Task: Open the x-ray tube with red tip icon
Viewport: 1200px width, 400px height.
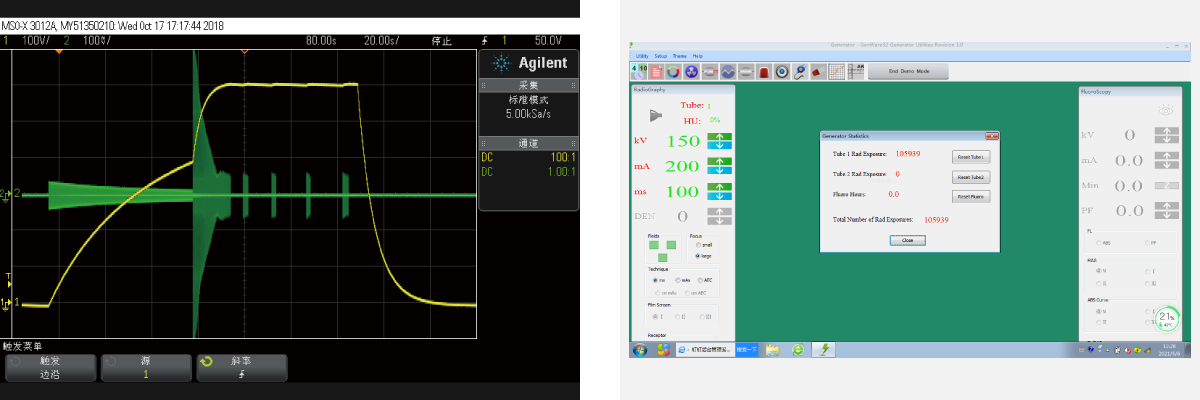Action: pyautogui.click(x=710, y=71)
